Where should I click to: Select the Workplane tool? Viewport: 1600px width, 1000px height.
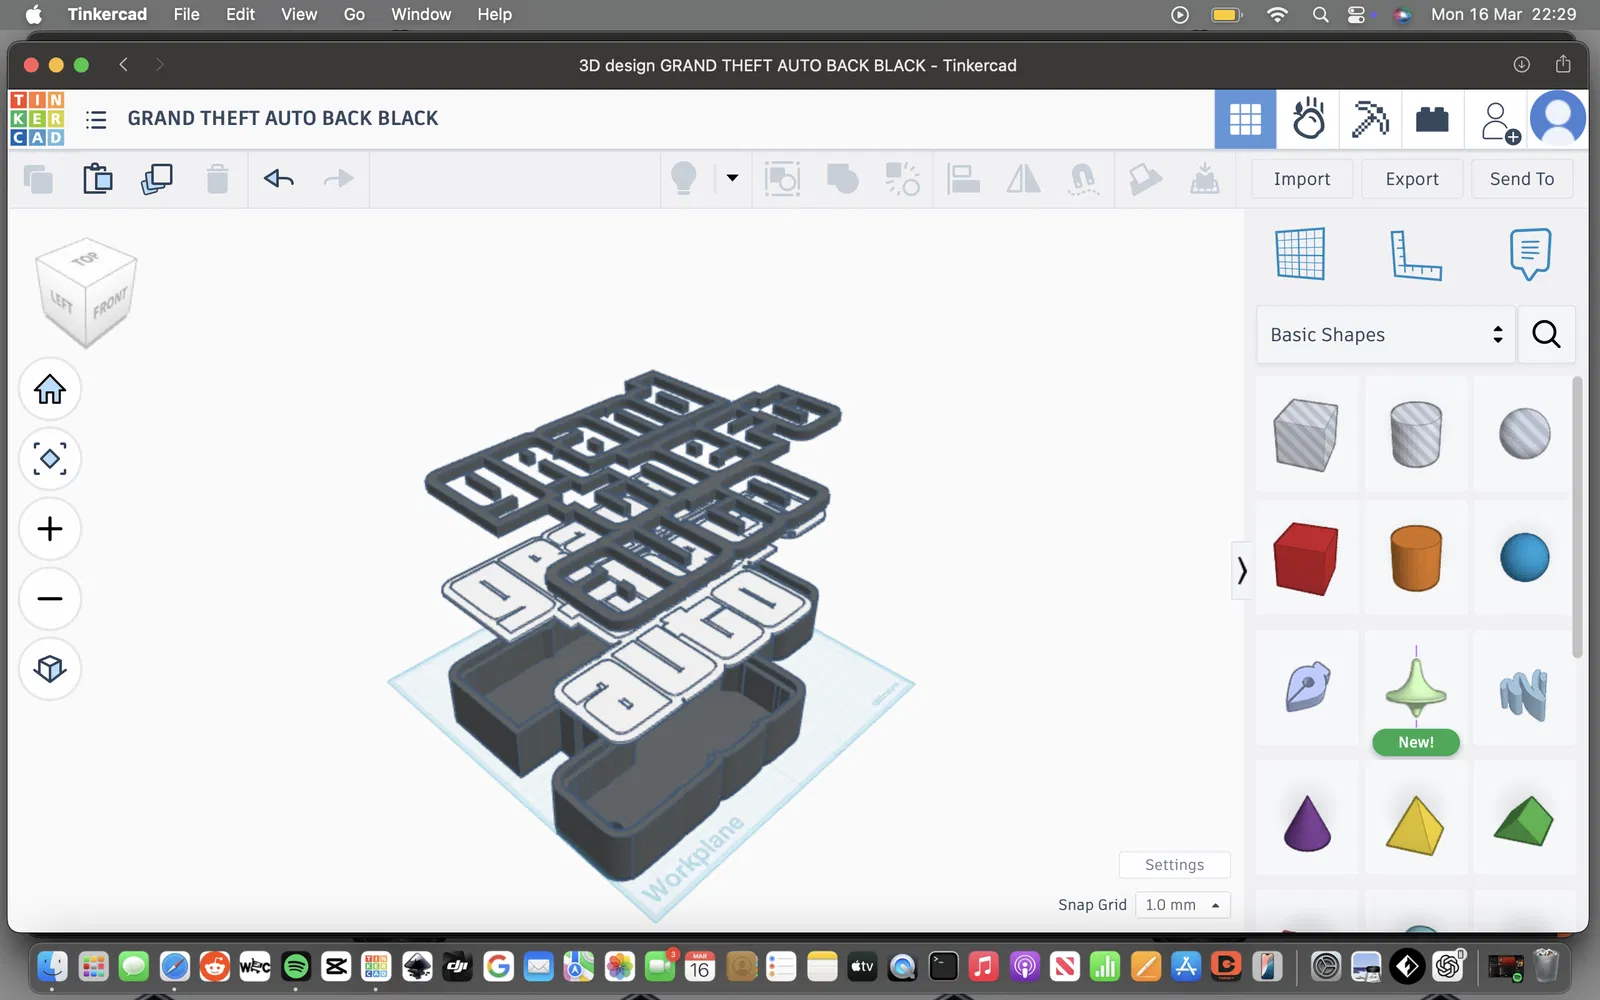coord(1300,254)
